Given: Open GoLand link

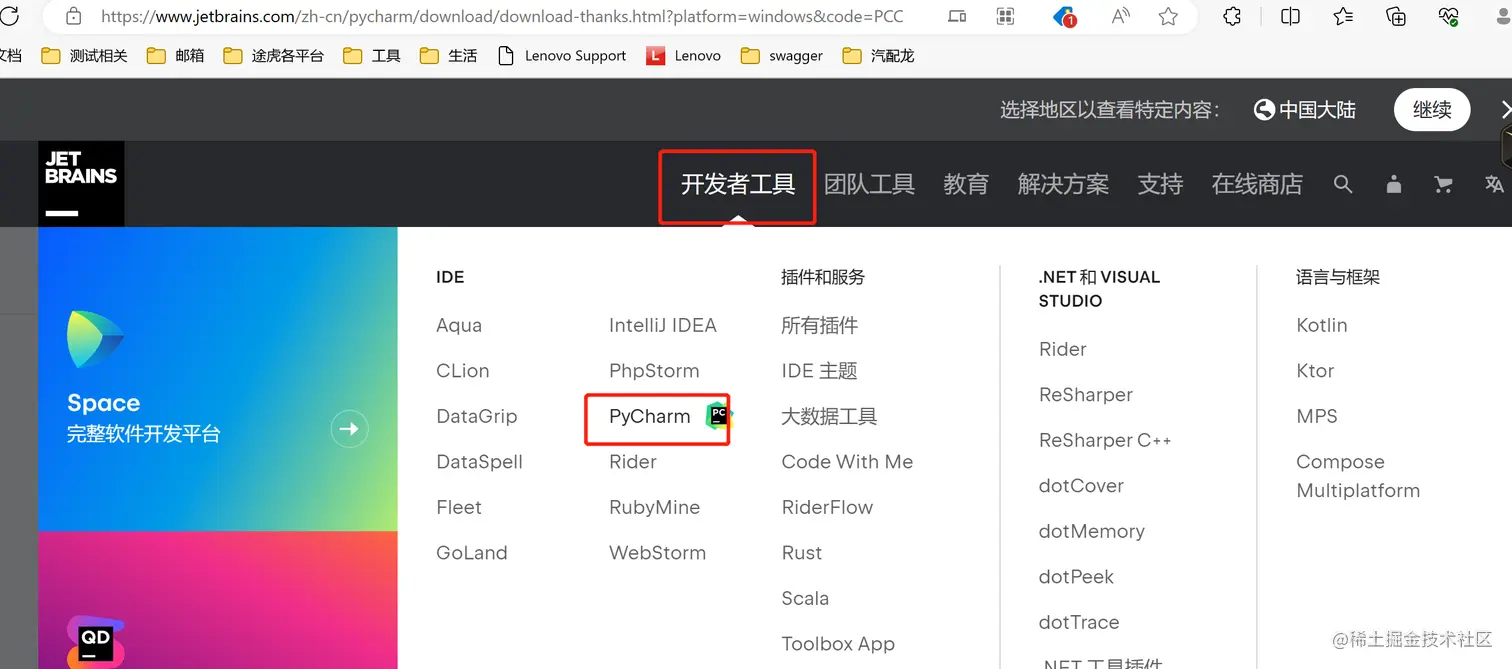Looking at the screenshot, I should (472, 553).
